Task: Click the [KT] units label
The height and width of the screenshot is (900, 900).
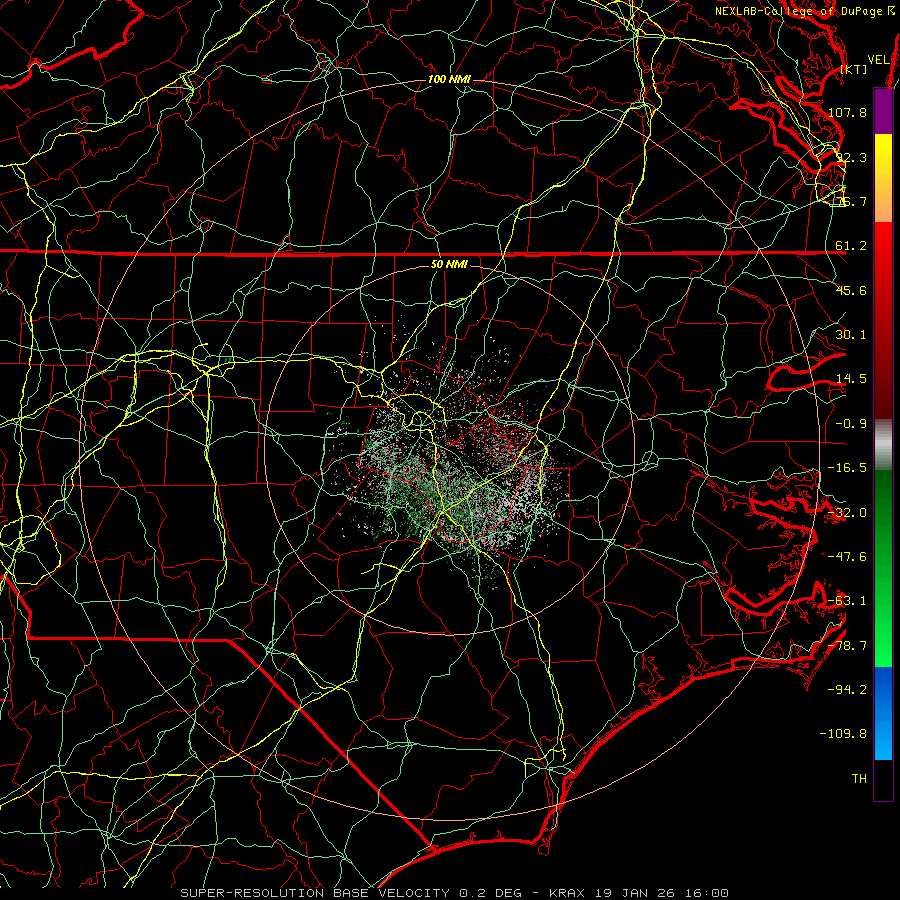Action: pos(854,69)
